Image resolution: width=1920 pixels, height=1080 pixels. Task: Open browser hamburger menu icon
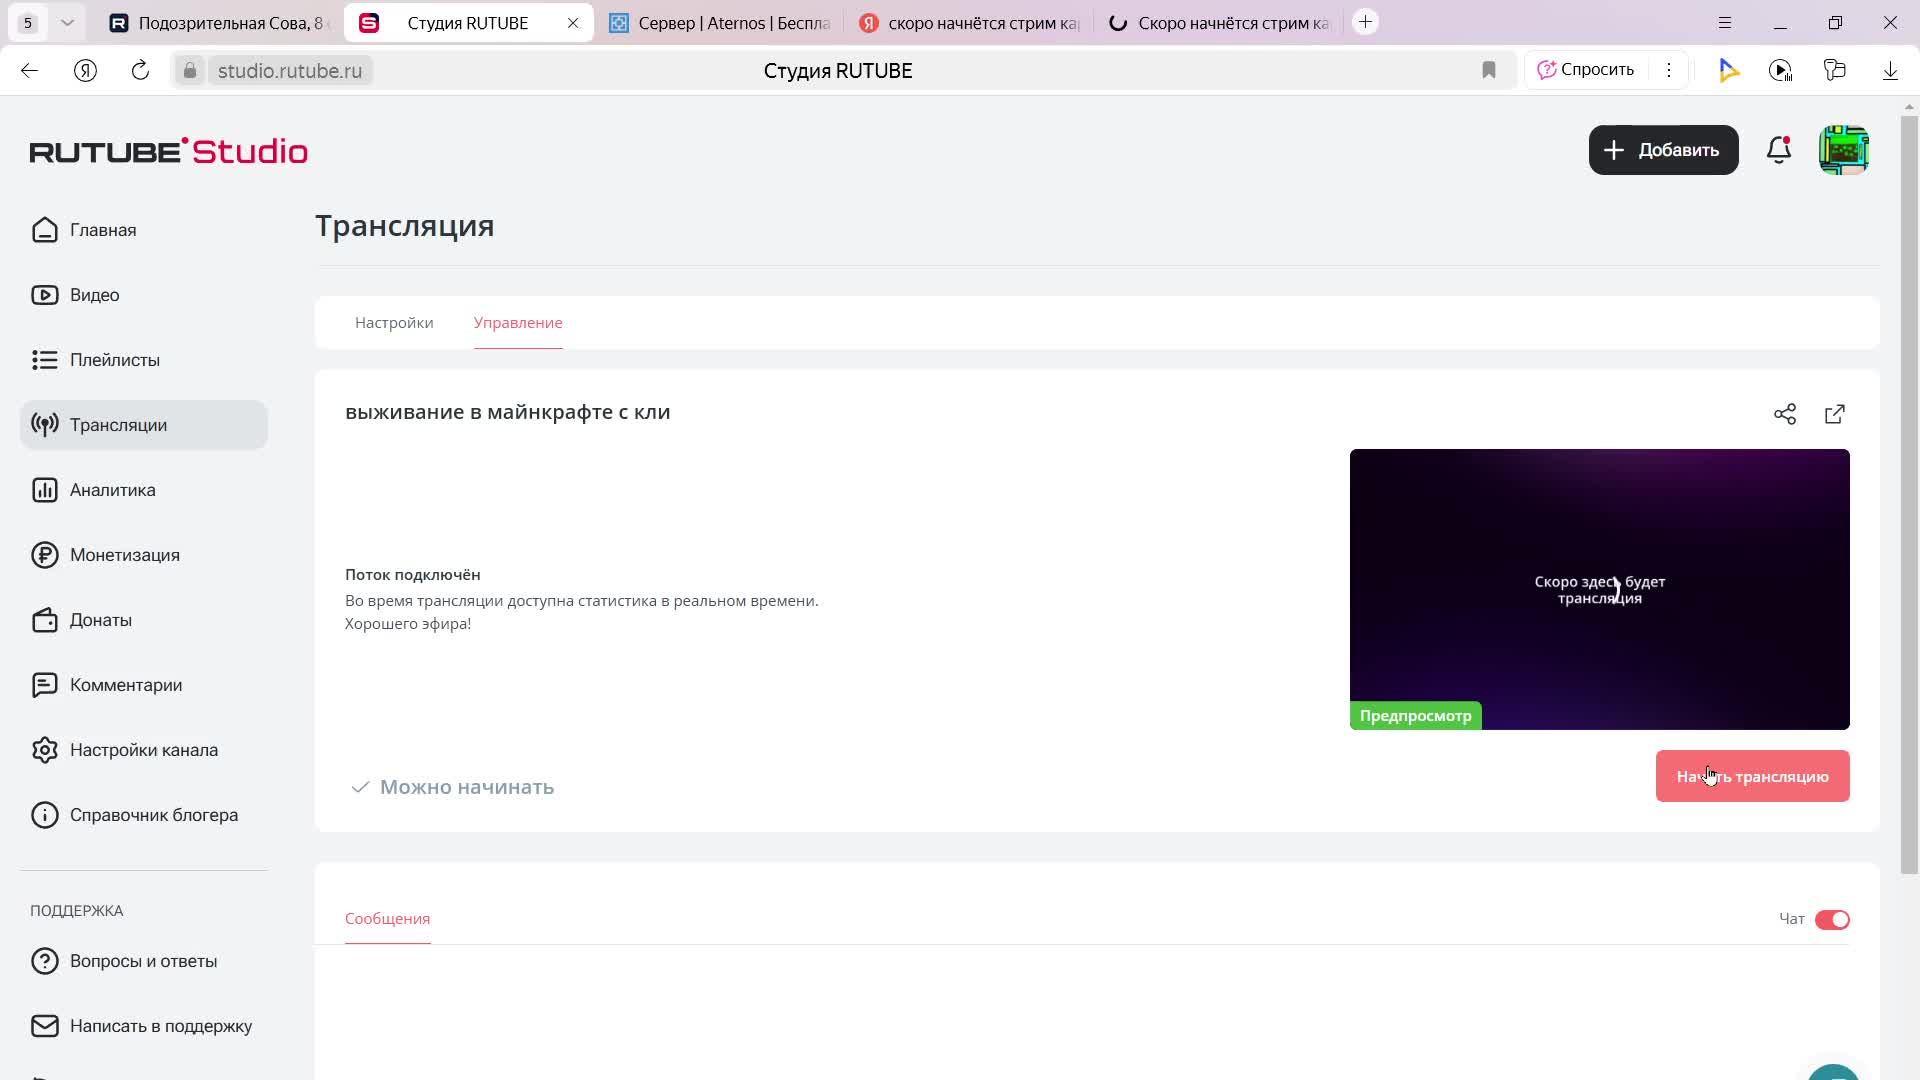pos(1725,22)
